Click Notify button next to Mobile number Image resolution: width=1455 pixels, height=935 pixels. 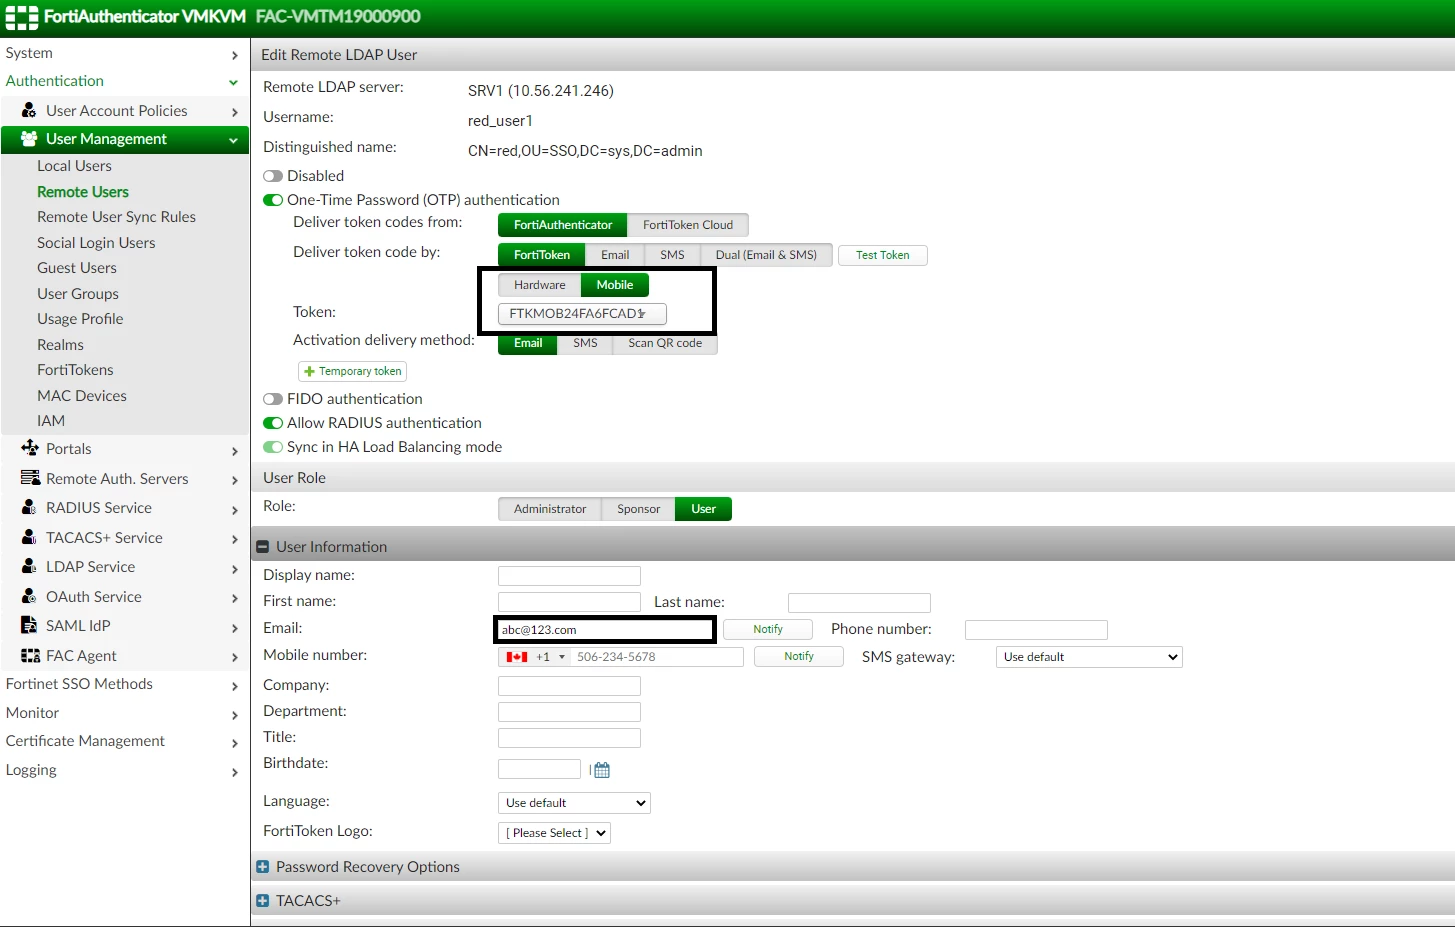point(799,656)
